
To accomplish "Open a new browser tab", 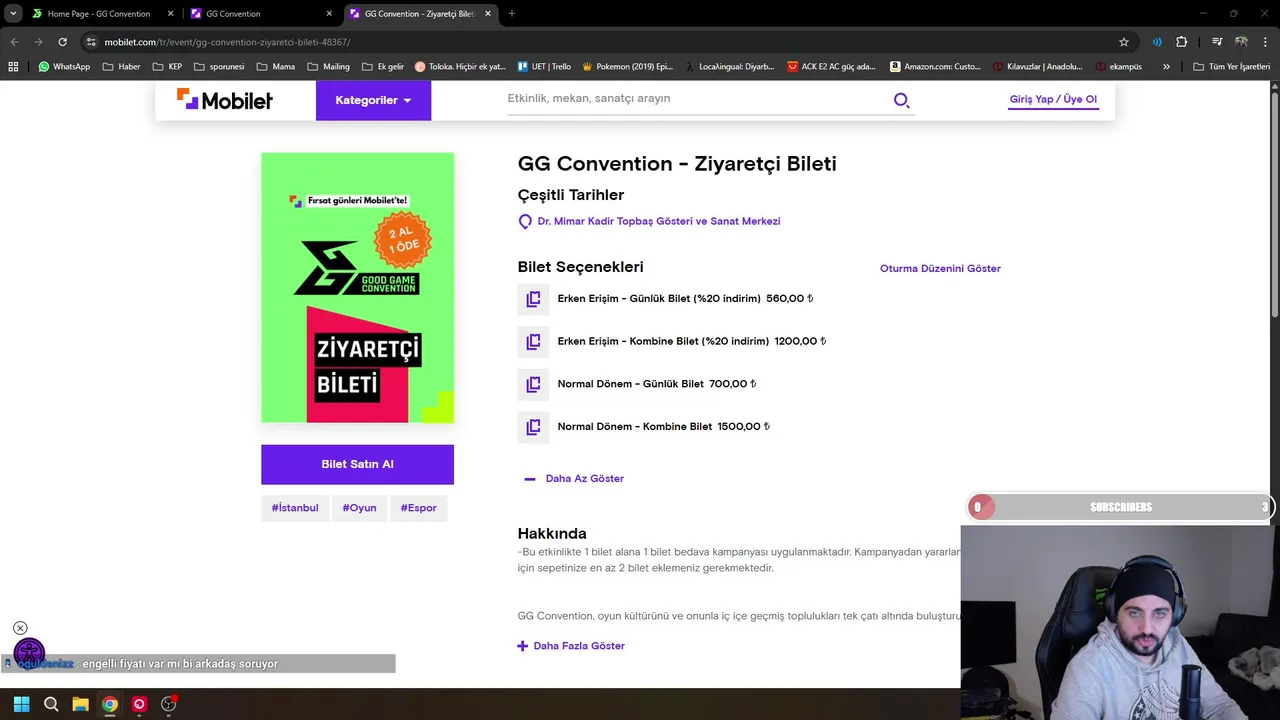I will point(511,14).
